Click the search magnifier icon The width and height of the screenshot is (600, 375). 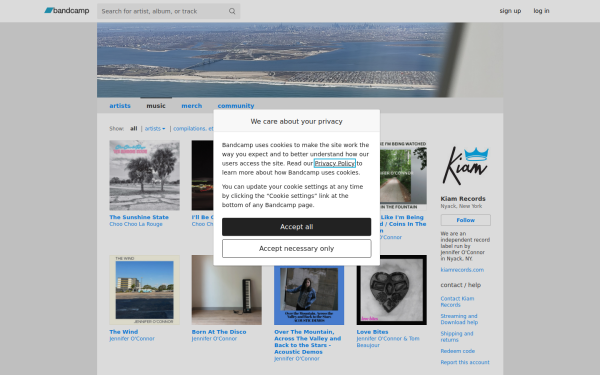point(232,11)
